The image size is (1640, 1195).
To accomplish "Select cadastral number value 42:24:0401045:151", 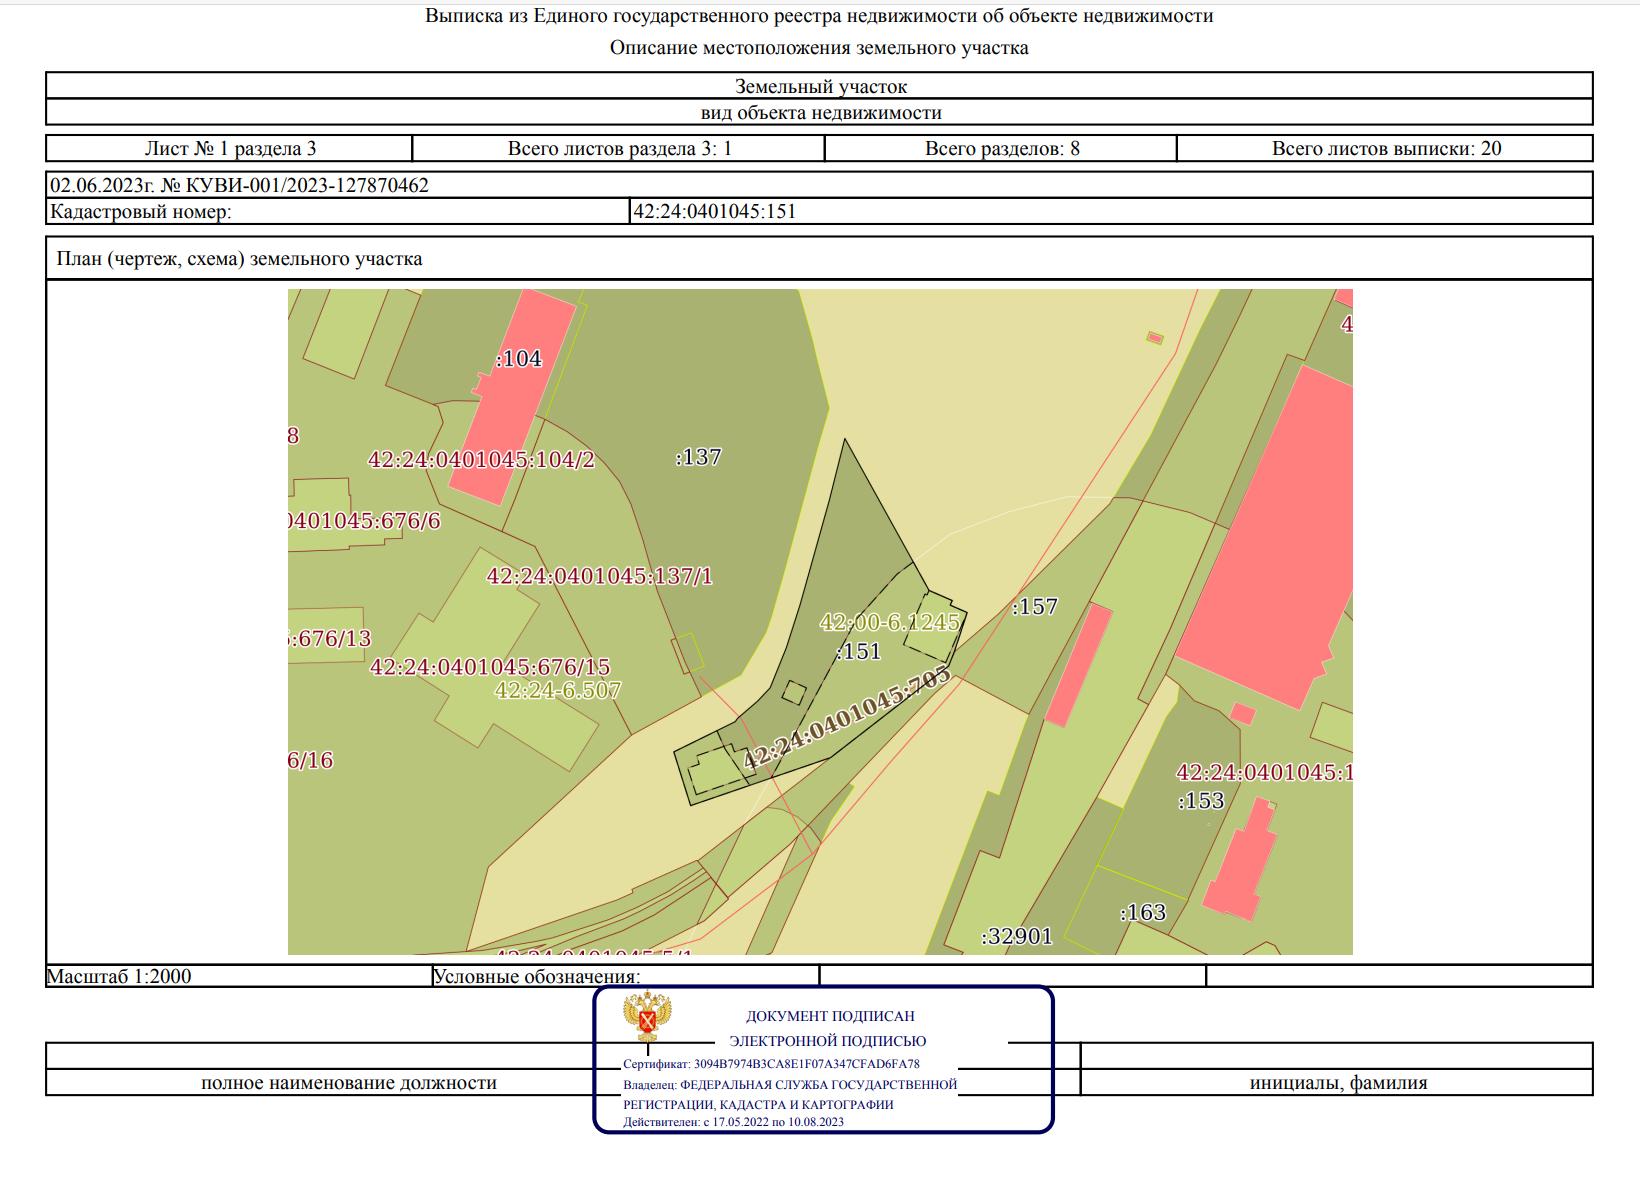I will tap(715, 211).
